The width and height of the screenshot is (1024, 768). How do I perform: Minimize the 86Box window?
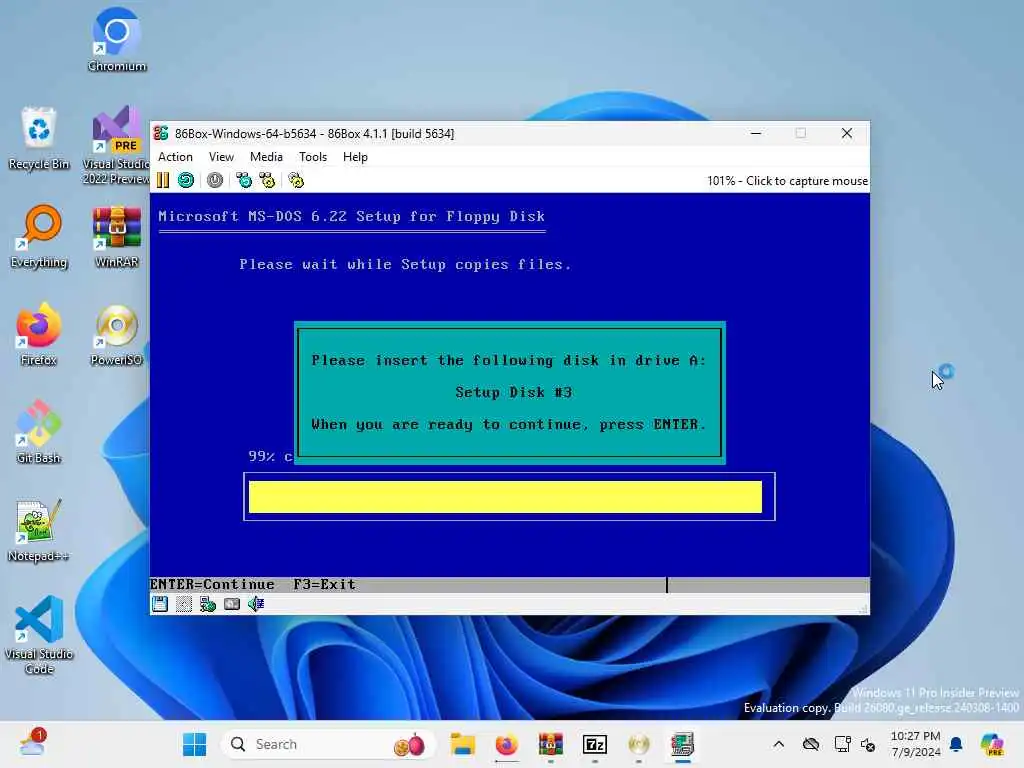tap(756, 133)
